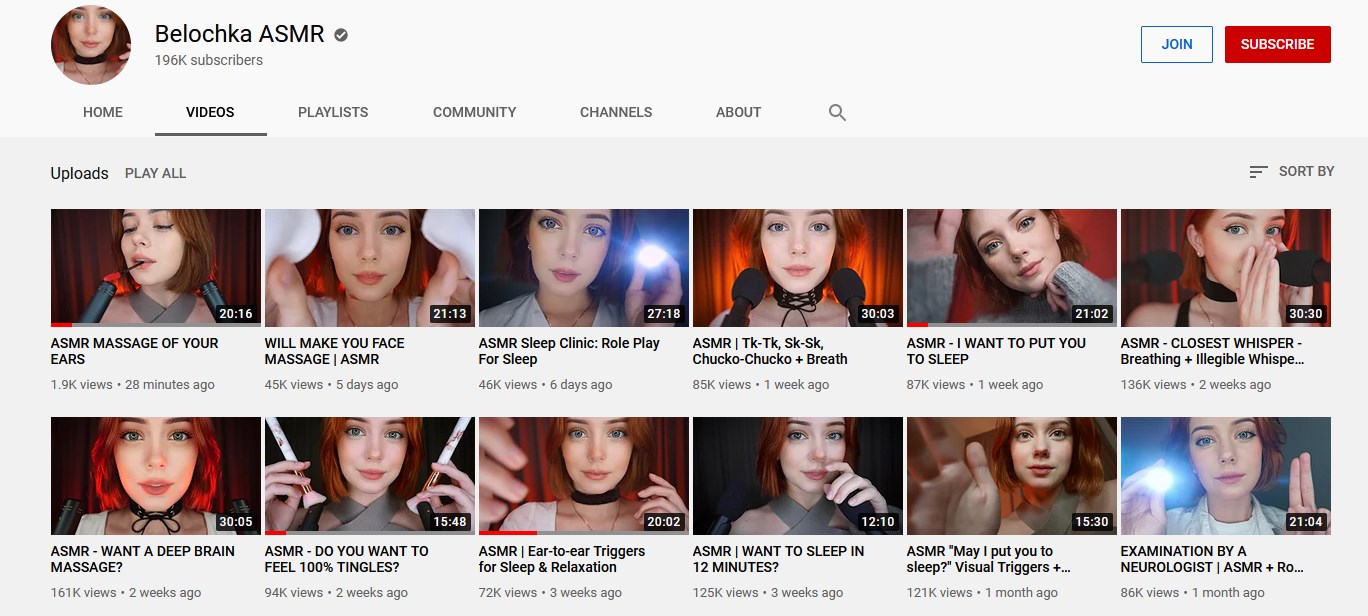Open the CLOSEST WHISPER video thumbnail
Screen dimensions: 1368x616
click(1226, 268)
